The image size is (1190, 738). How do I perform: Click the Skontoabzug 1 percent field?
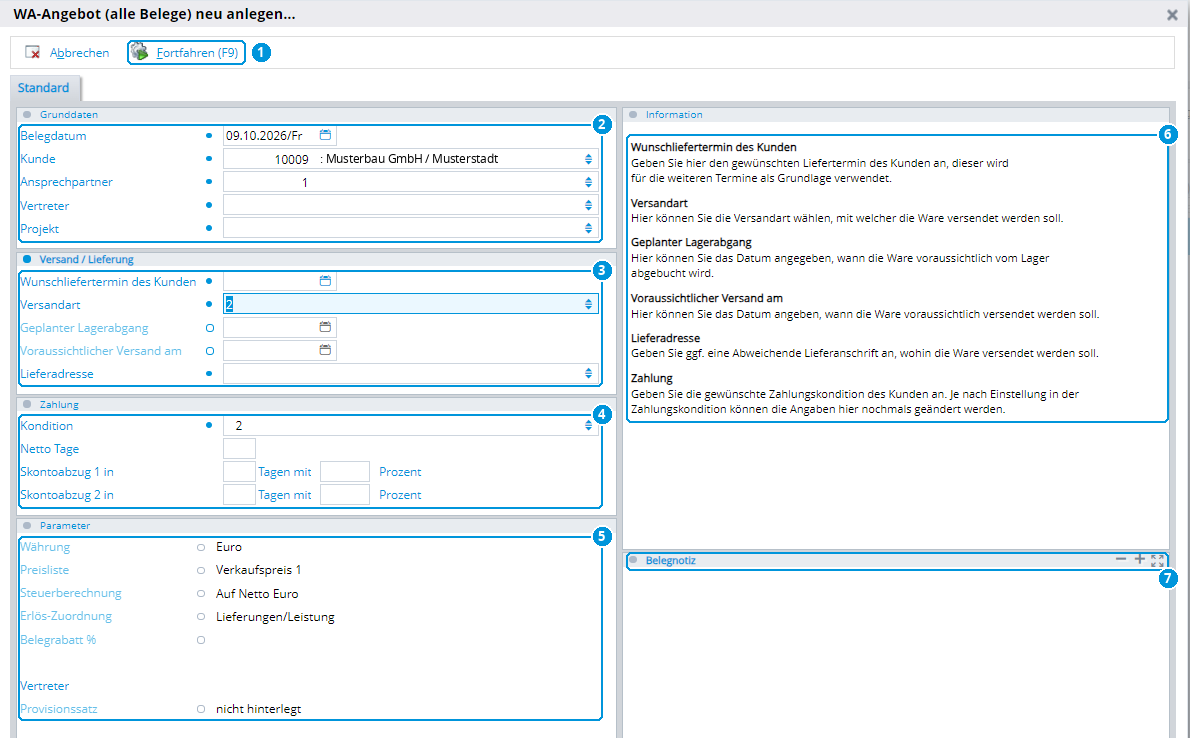click(x=345, y=472)
